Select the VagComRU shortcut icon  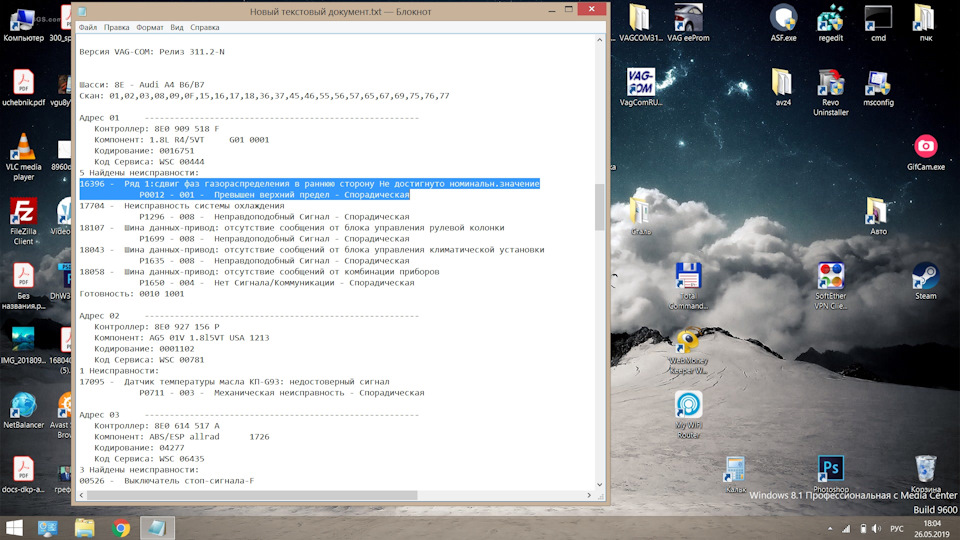(640, 87)
